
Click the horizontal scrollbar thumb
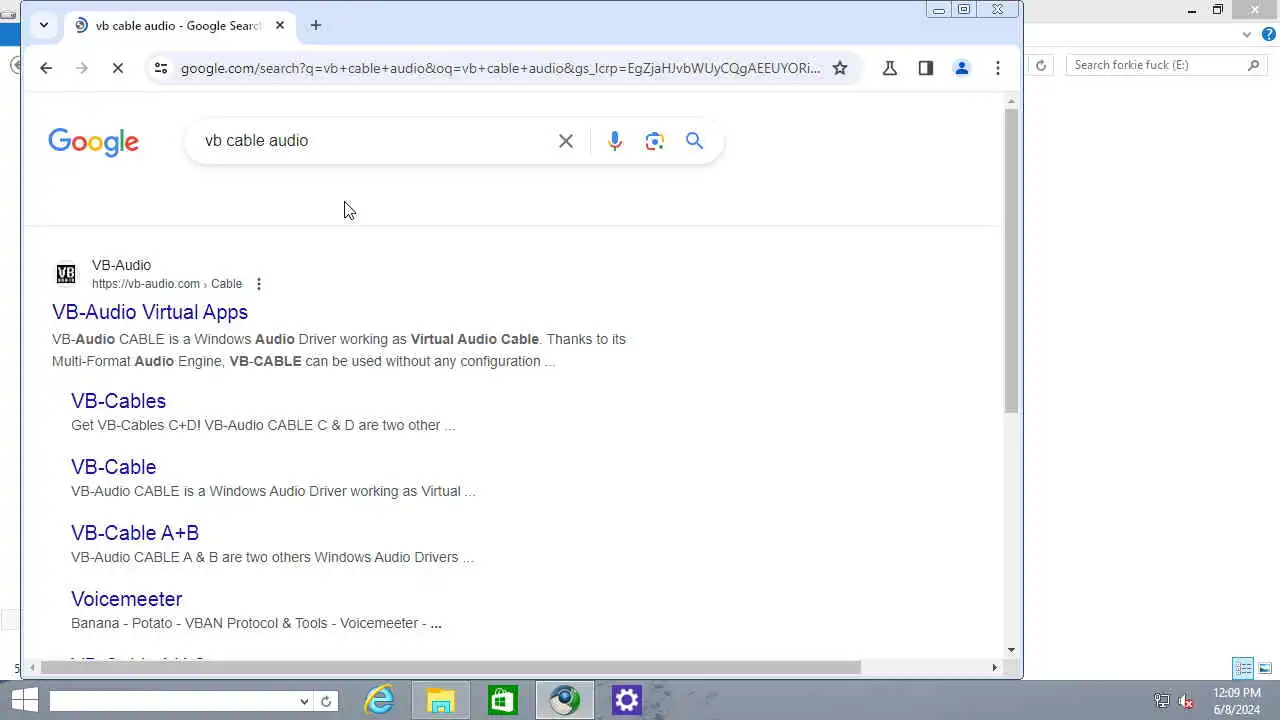(x=450, y=667)
